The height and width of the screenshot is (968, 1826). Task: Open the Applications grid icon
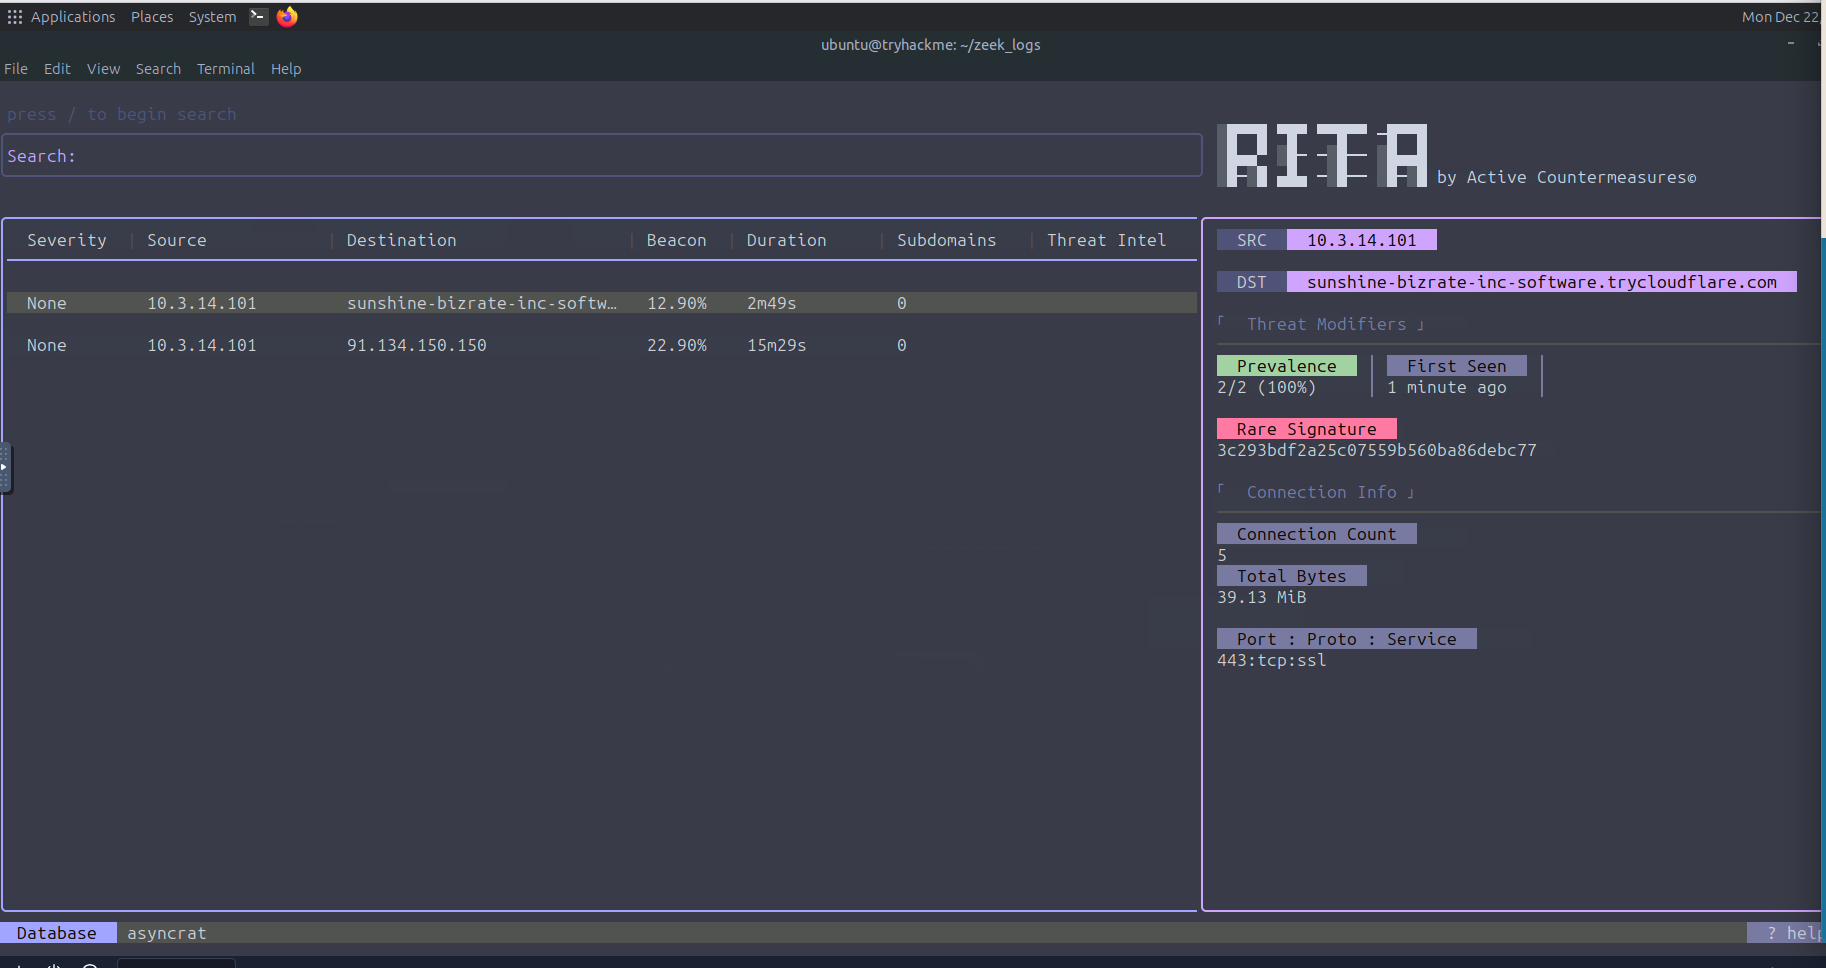click(14, 17)
